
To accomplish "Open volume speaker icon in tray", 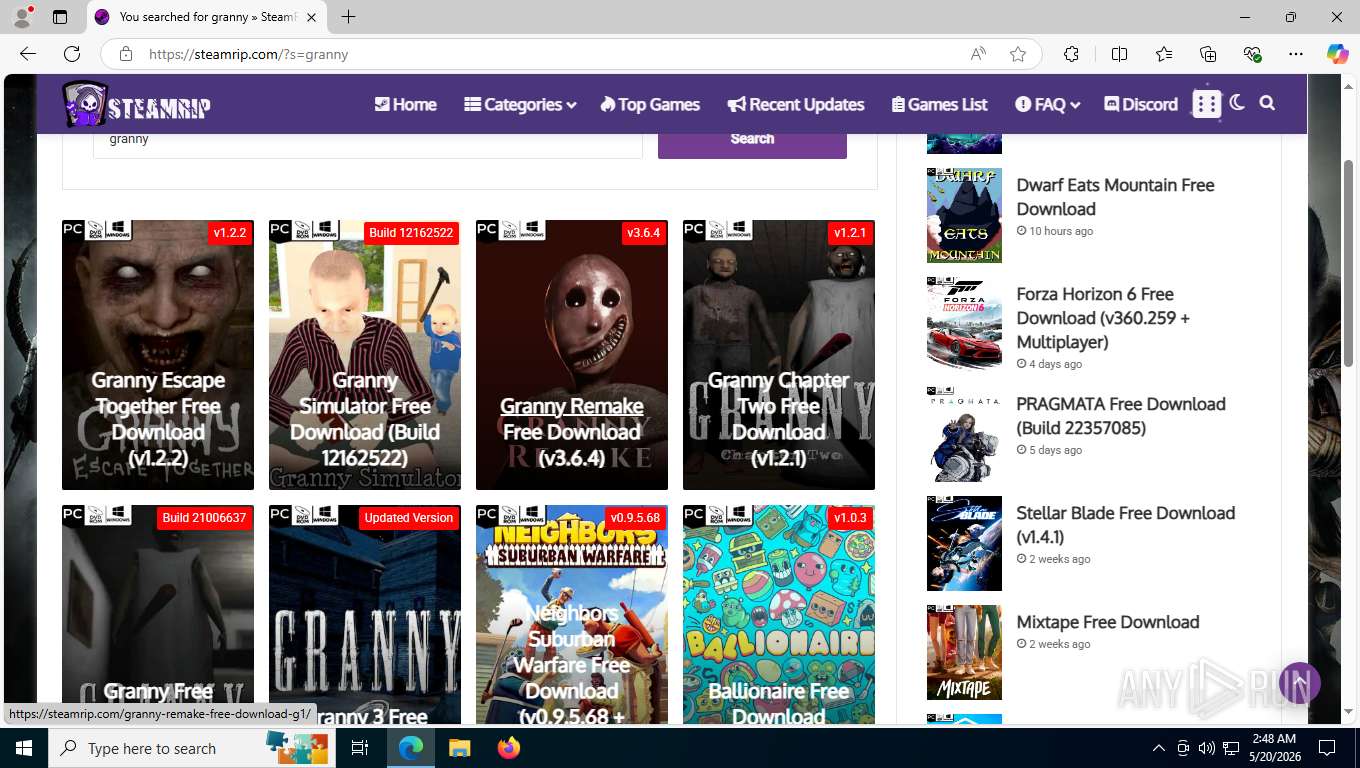I will 1207,748.
